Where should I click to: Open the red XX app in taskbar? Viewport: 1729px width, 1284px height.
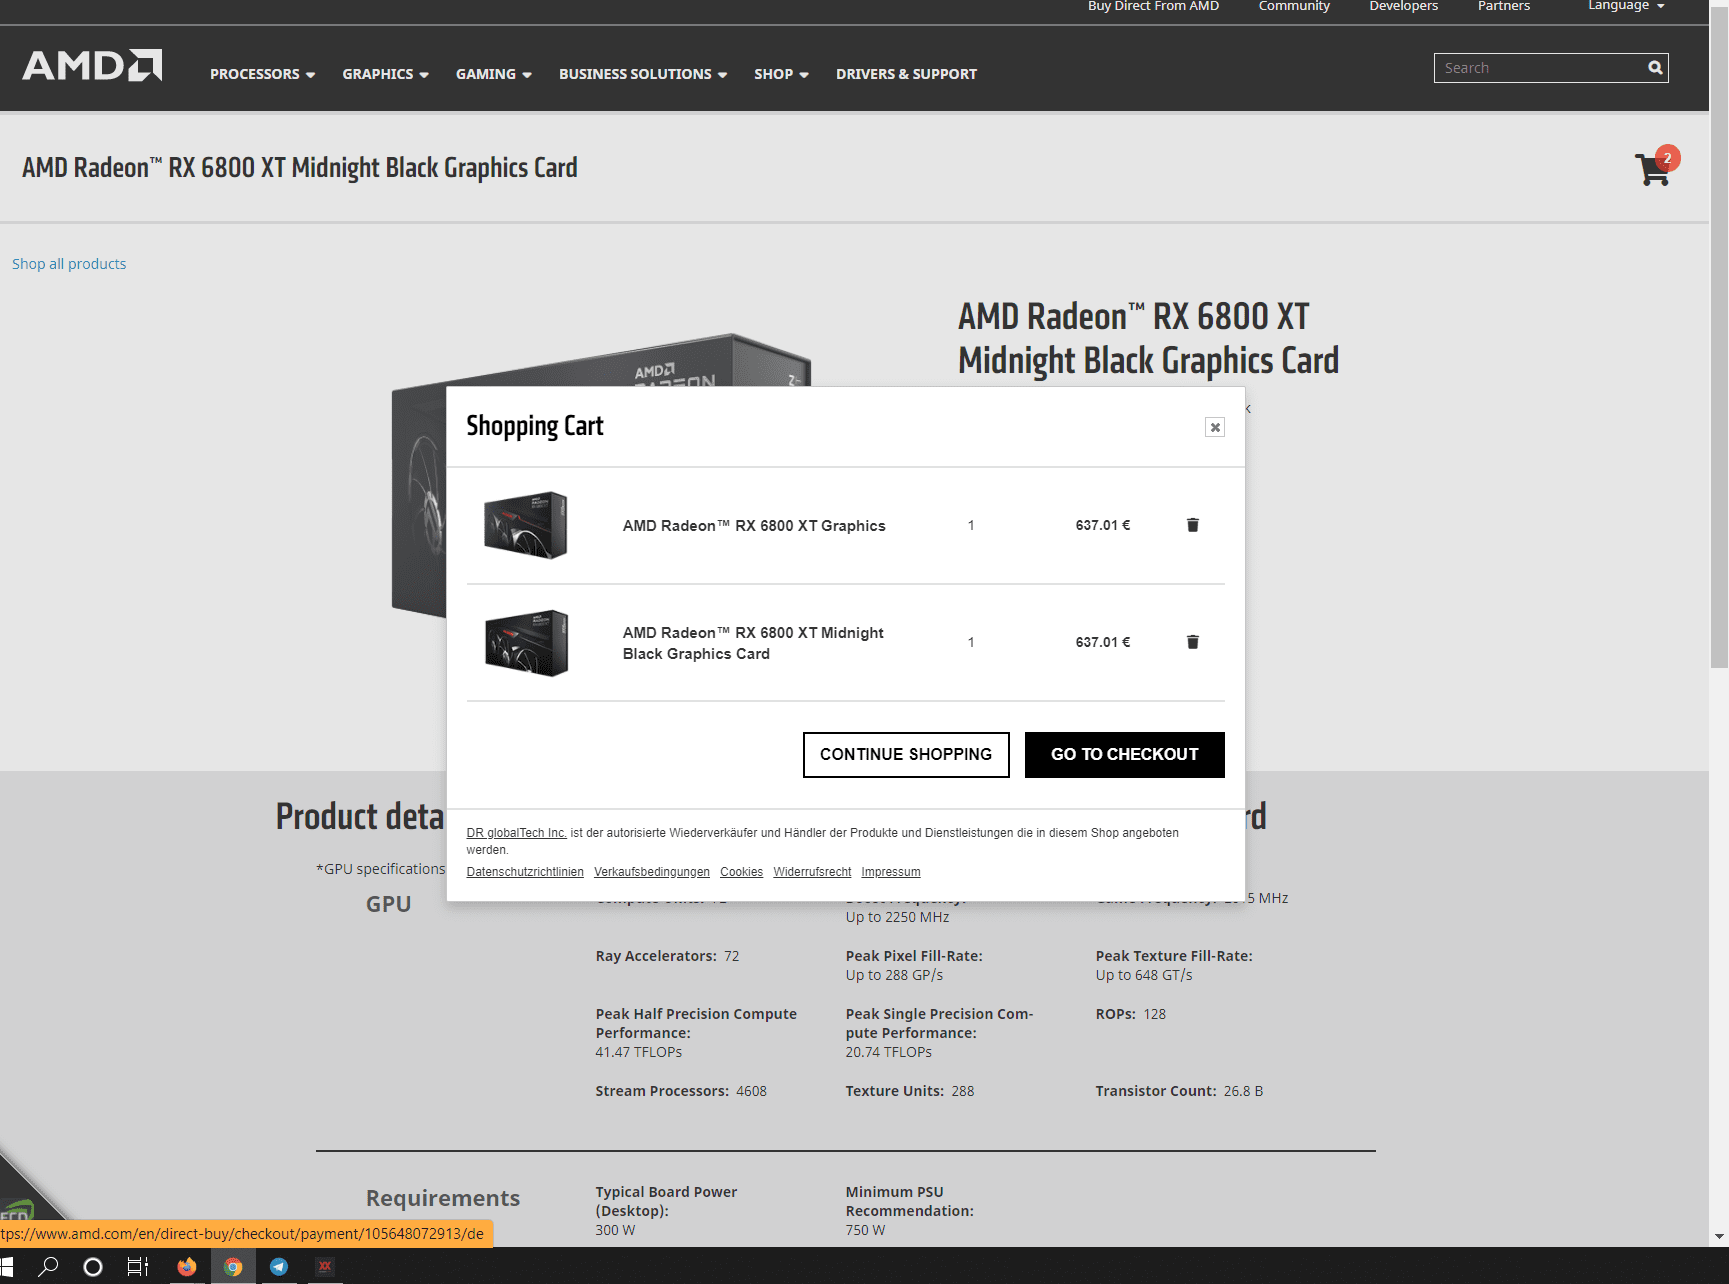[x=325, y=1266]
